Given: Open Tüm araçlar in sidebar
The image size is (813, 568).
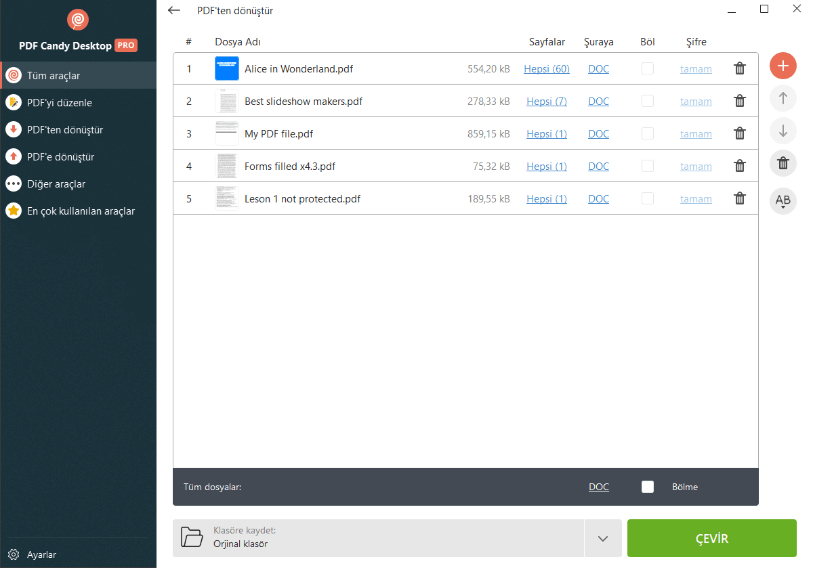Looking at the screenshot, I should (78, 76).
